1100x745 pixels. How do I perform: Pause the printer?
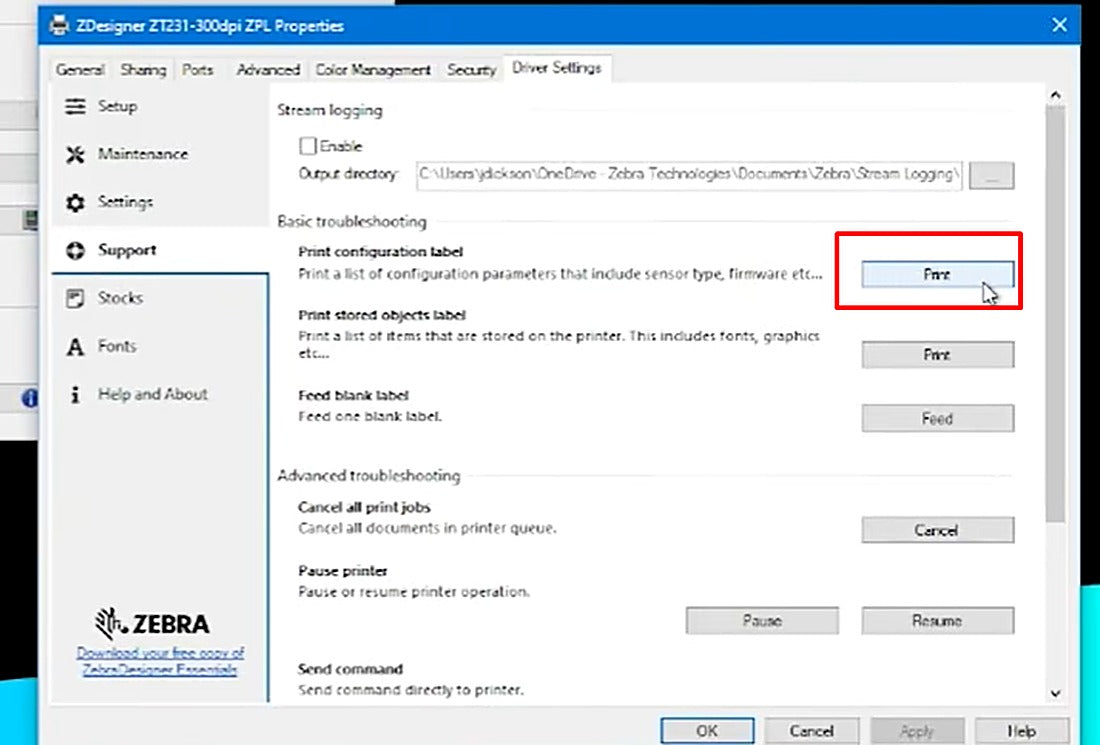point(762,621)
